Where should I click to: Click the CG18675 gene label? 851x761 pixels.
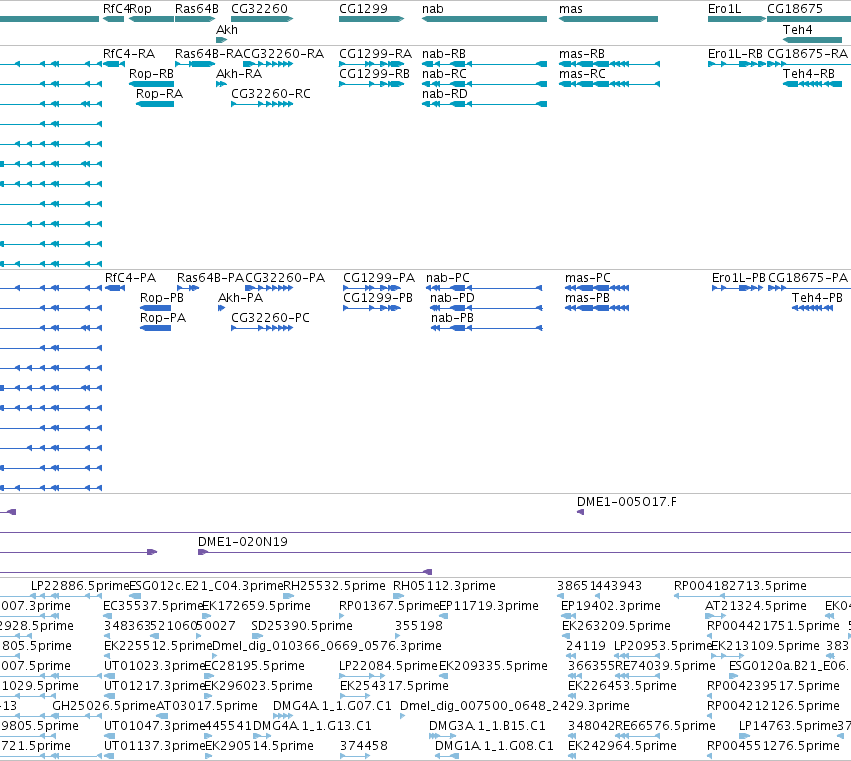795,9
